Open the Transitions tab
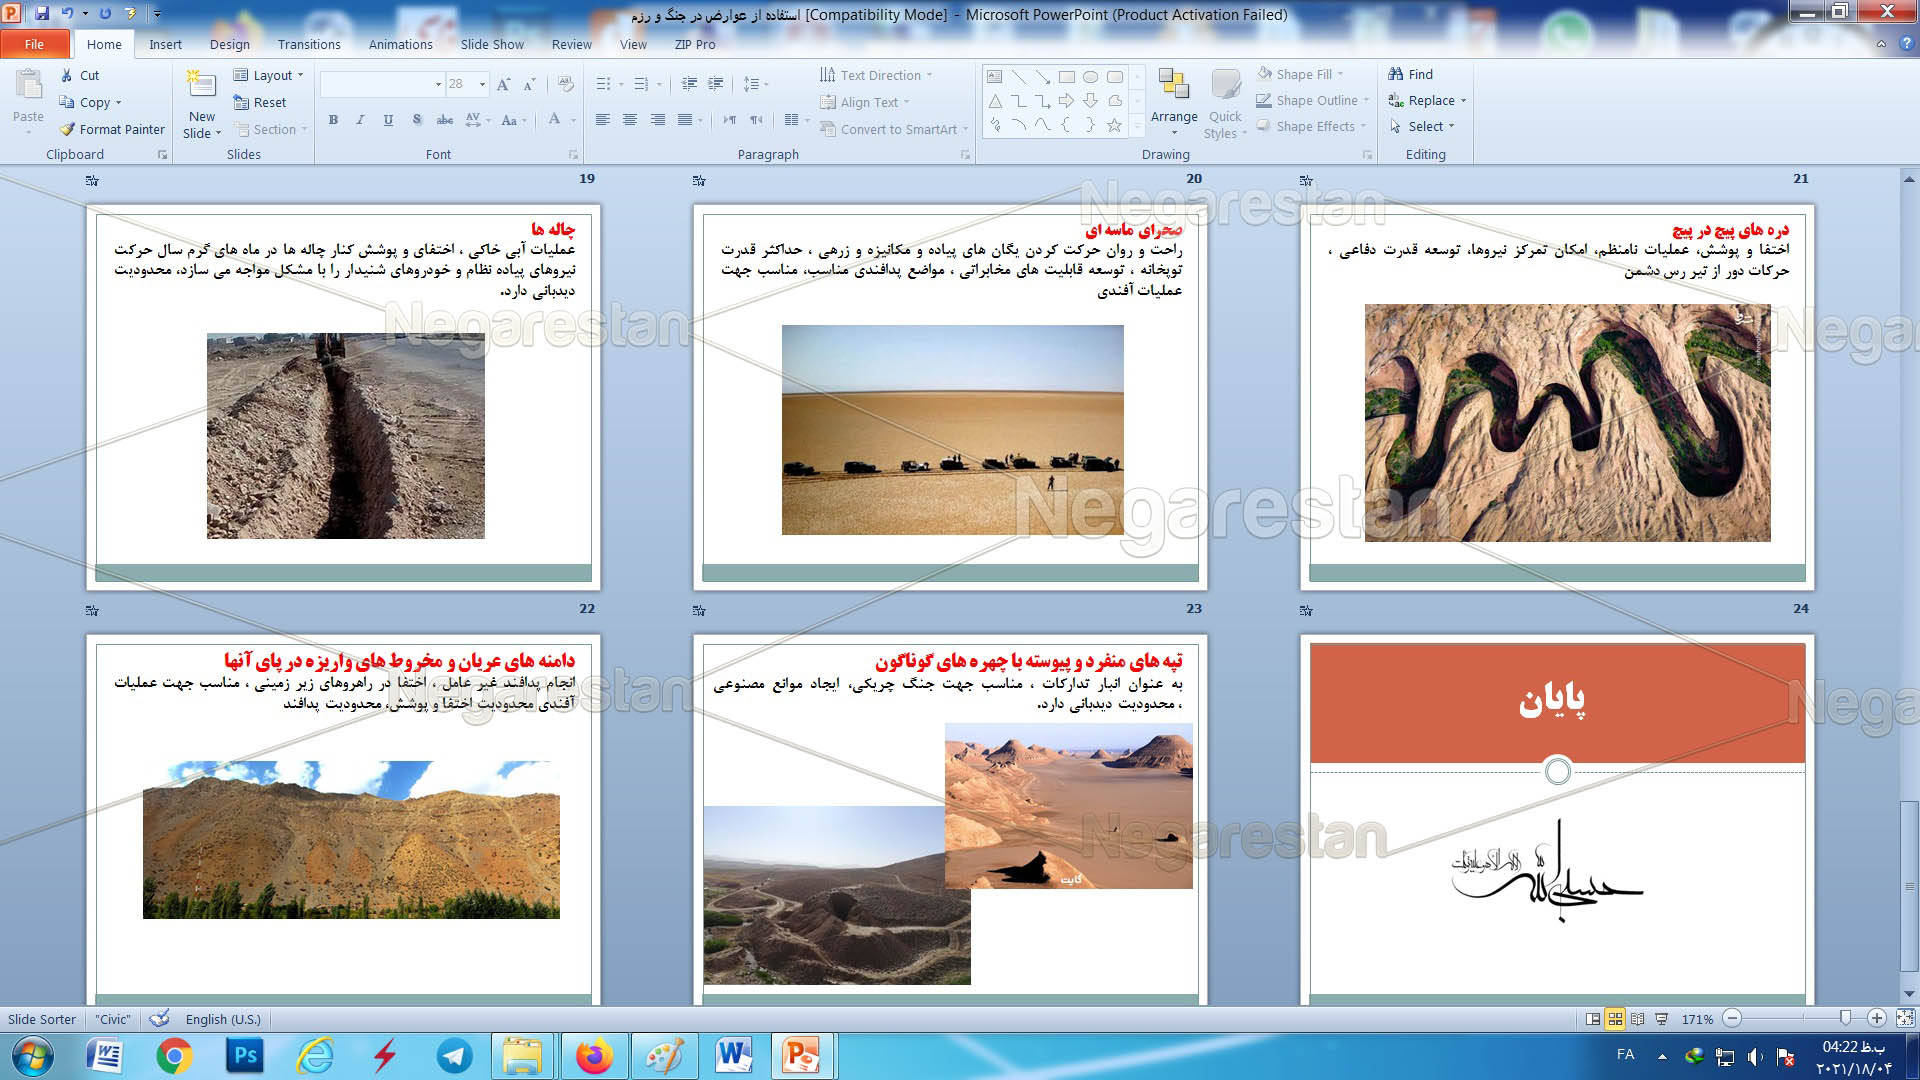 (308, 44)
